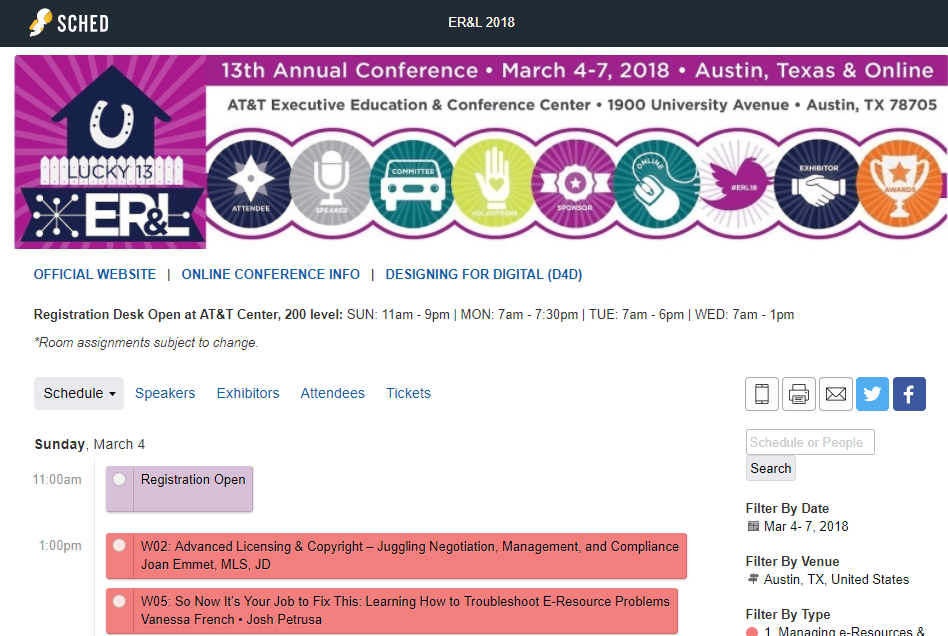Go to the Exhibitors tab
The image size is (948, 636).
(x=248, y=393)
